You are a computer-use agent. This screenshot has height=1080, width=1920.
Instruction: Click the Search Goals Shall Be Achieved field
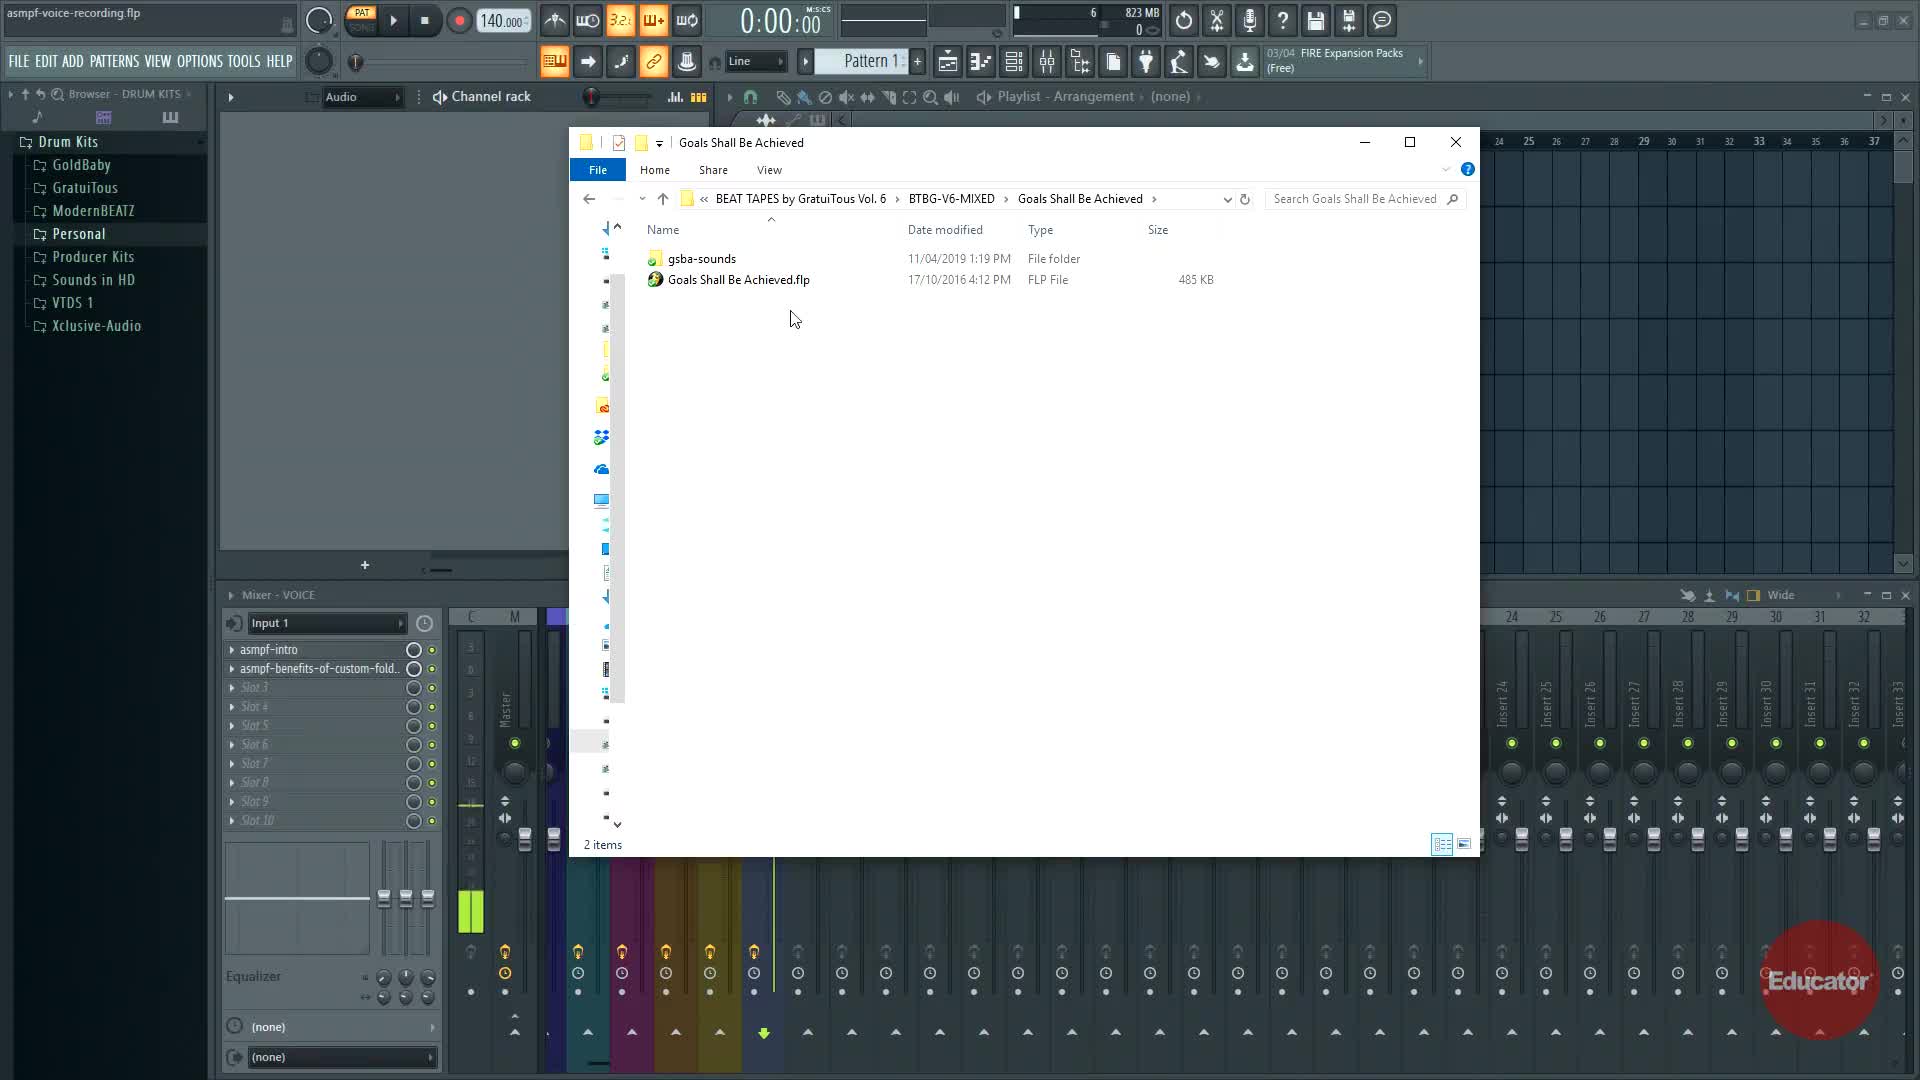(1354, 199)
